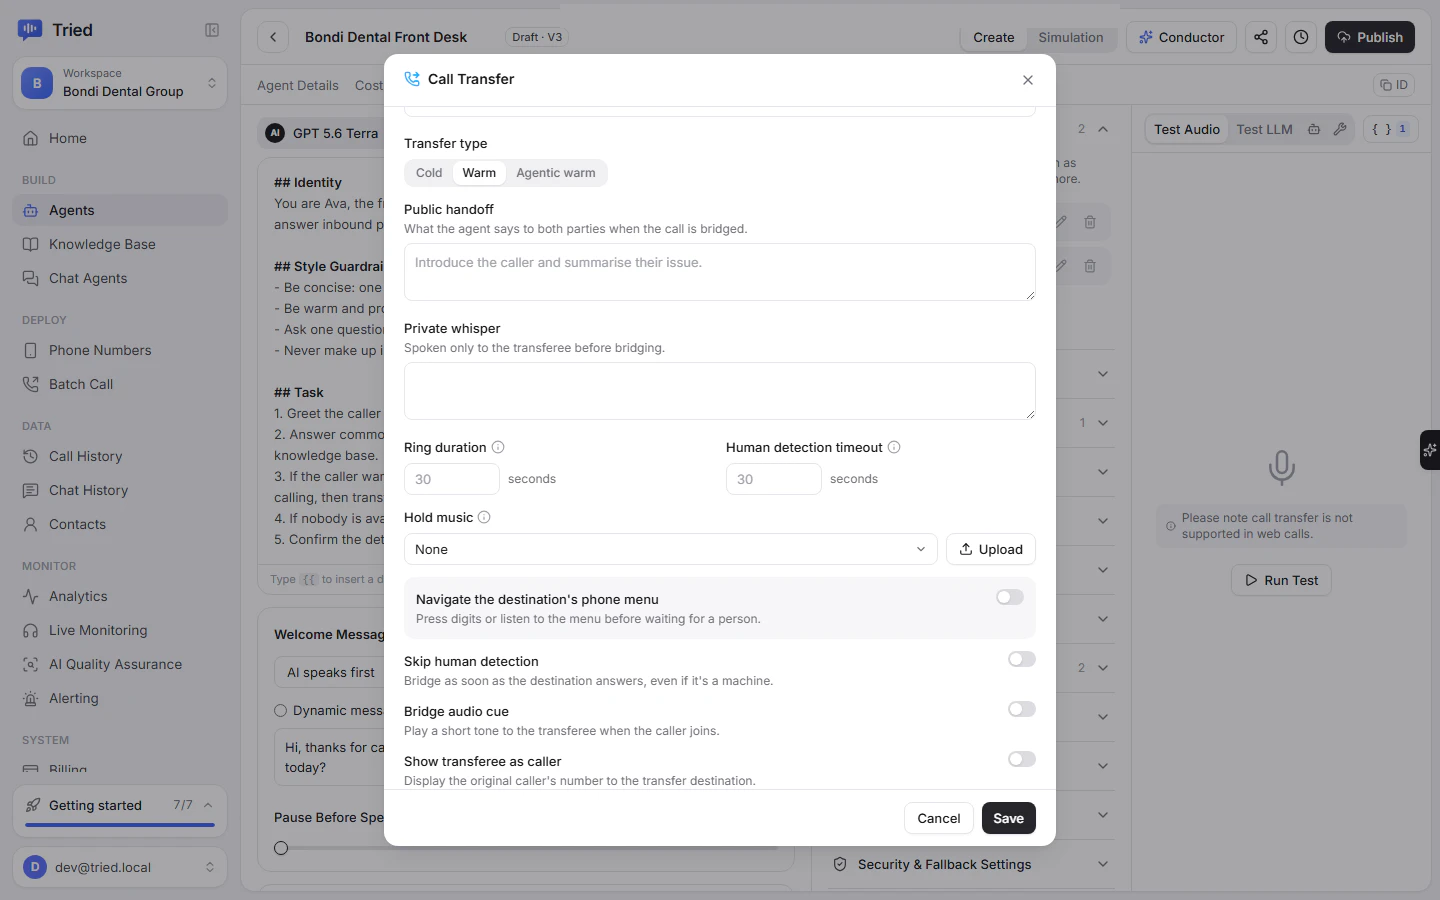Viewport: 1440px width, 900px height.
Task: Open the AI speaks first dropdown
Action: pos(331,672)
